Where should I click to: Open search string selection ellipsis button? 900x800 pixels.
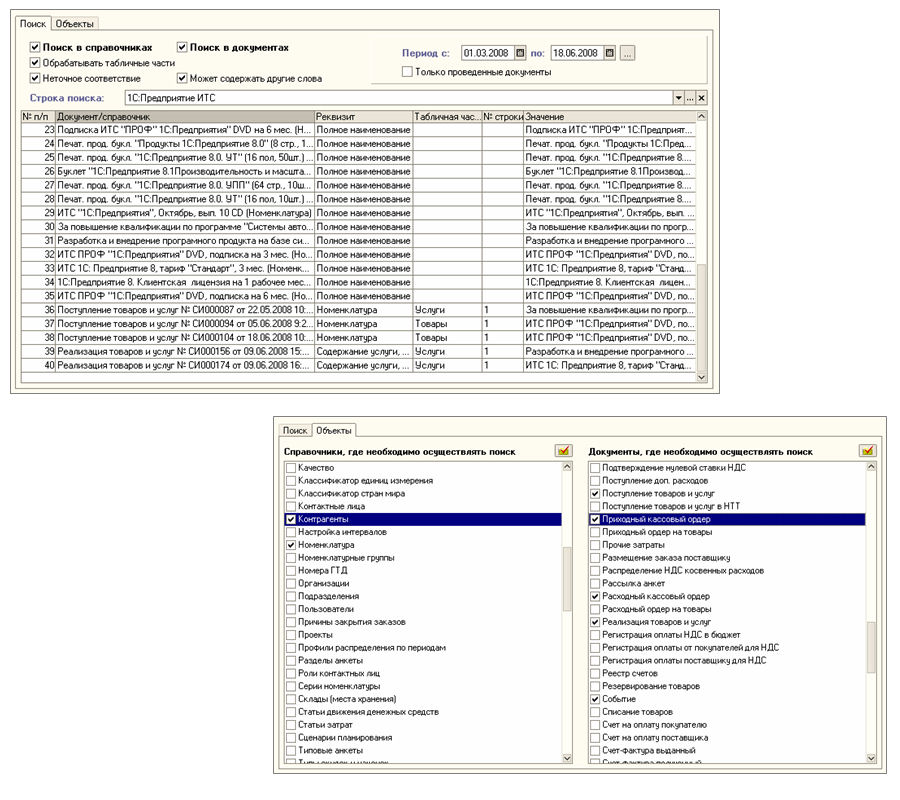(x=690, y=98)
